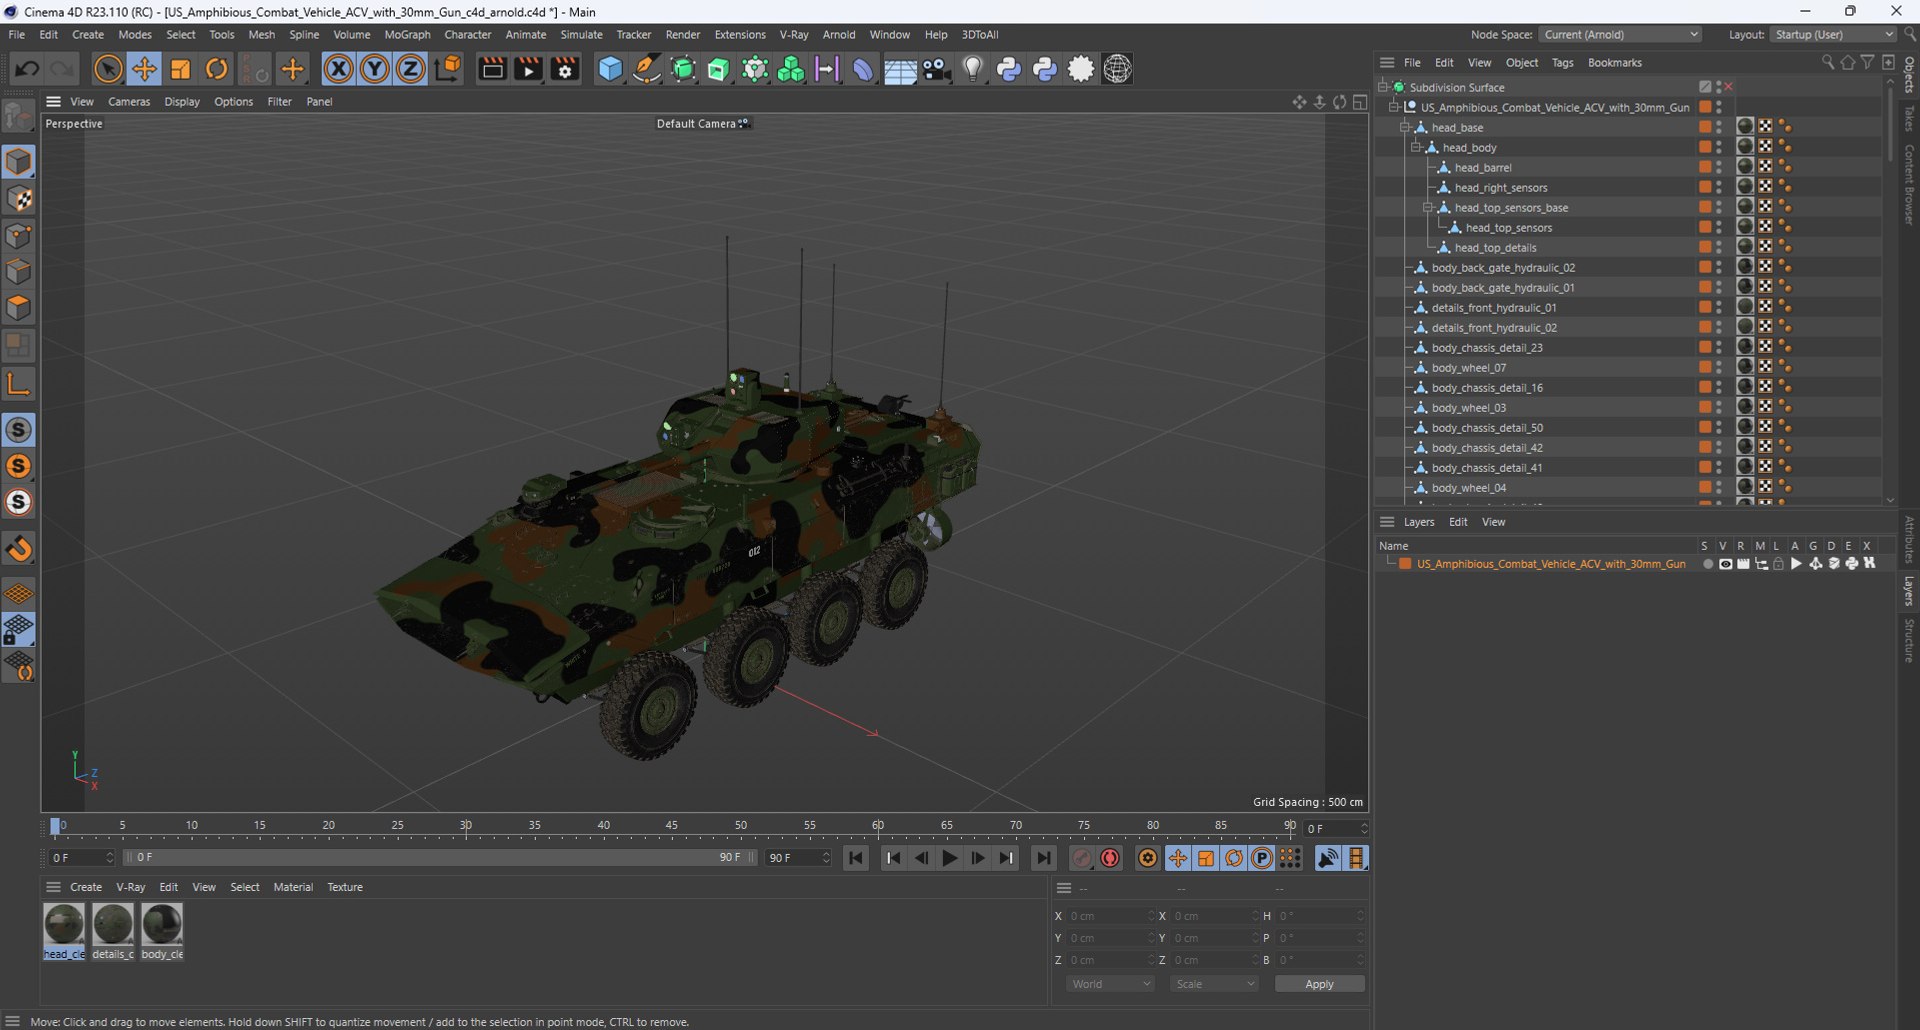
Task: Open the Create menu in Material Manager
Action: [x=86, y=887]
